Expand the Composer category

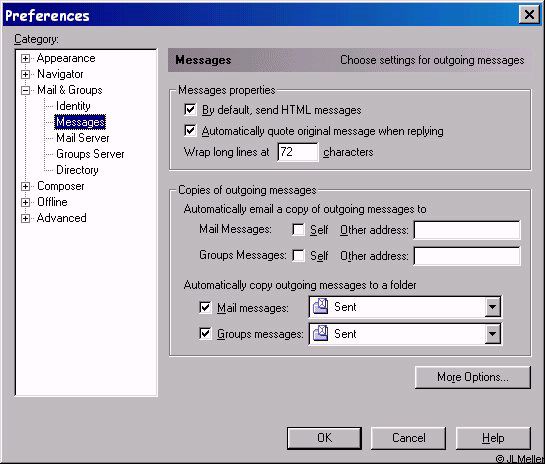[x=25, y=186]
